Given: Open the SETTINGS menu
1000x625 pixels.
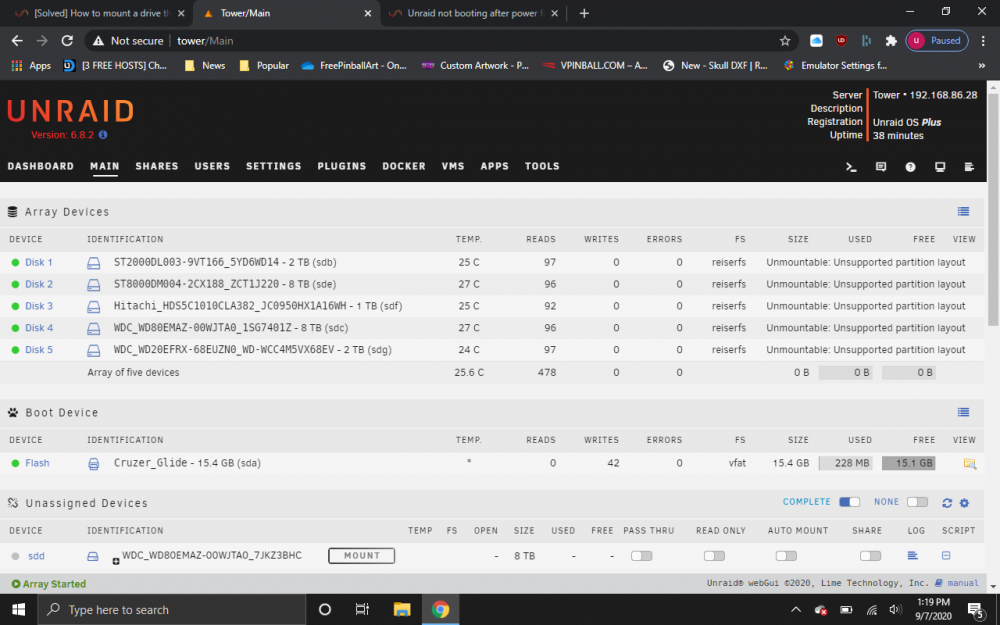Looking at the screenshot, I should [x=274, y=166].
